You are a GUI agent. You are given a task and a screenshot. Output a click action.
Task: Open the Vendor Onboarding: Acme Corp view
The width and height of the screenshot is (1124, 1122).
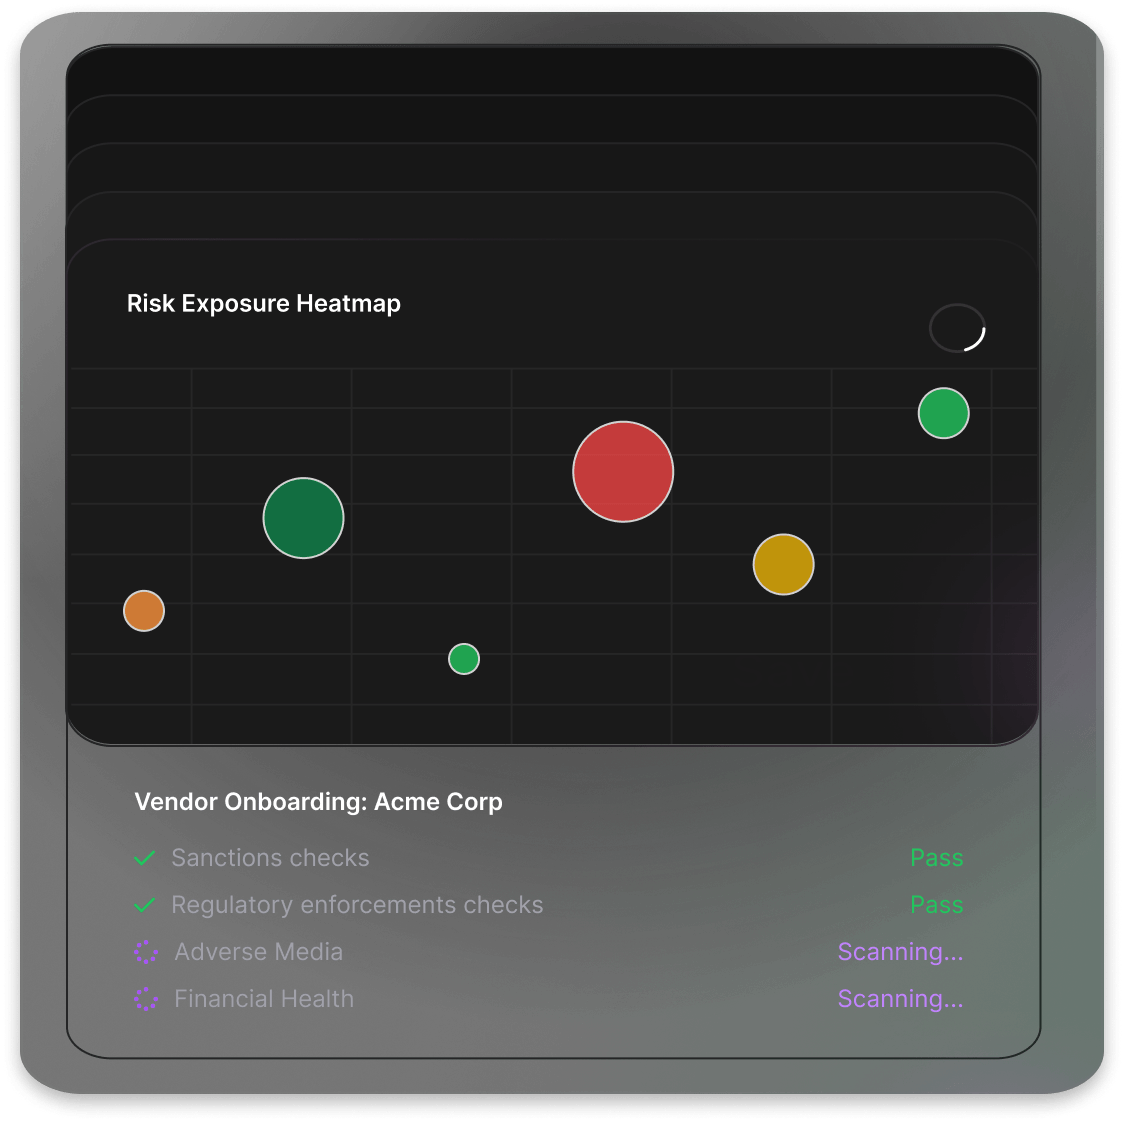[x=318, y=801]
